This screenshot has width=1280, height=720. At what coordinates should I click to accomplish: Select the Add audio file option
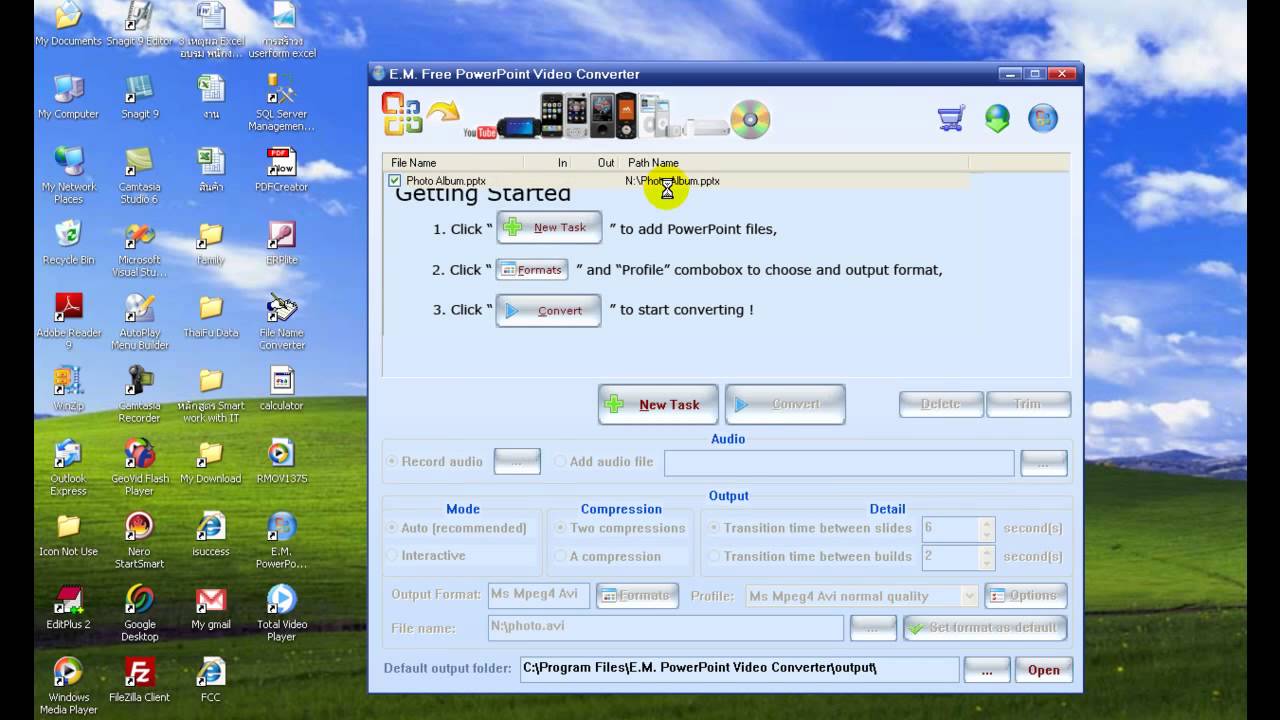[560, 462]
